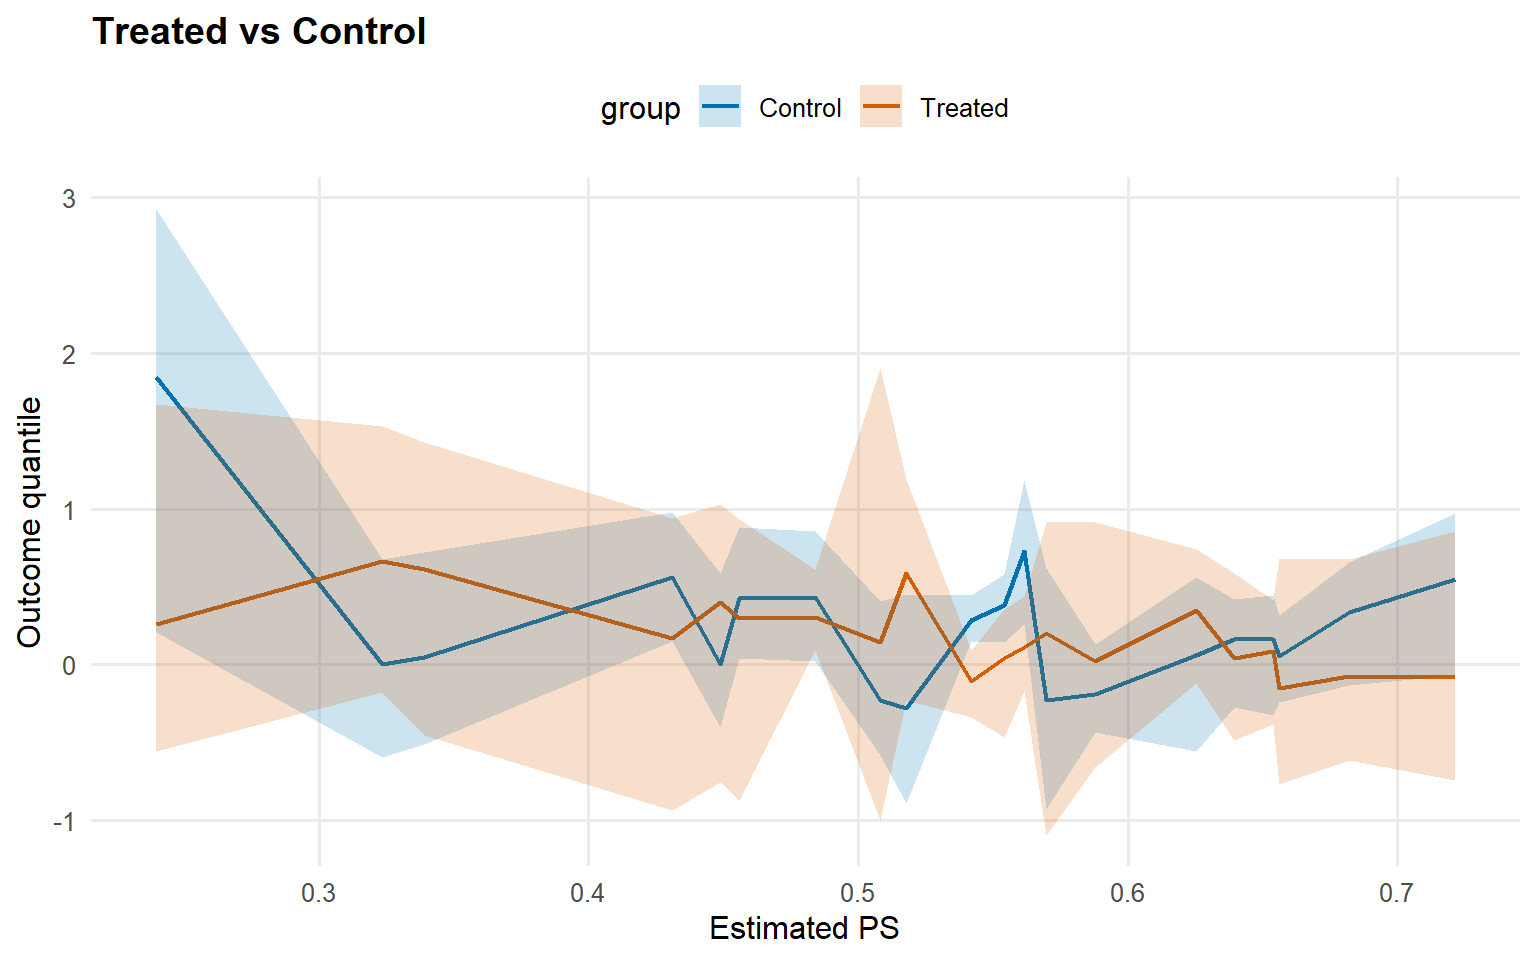Click the 'group' legend title
The image size is (1536, 960).
[640, 109]
